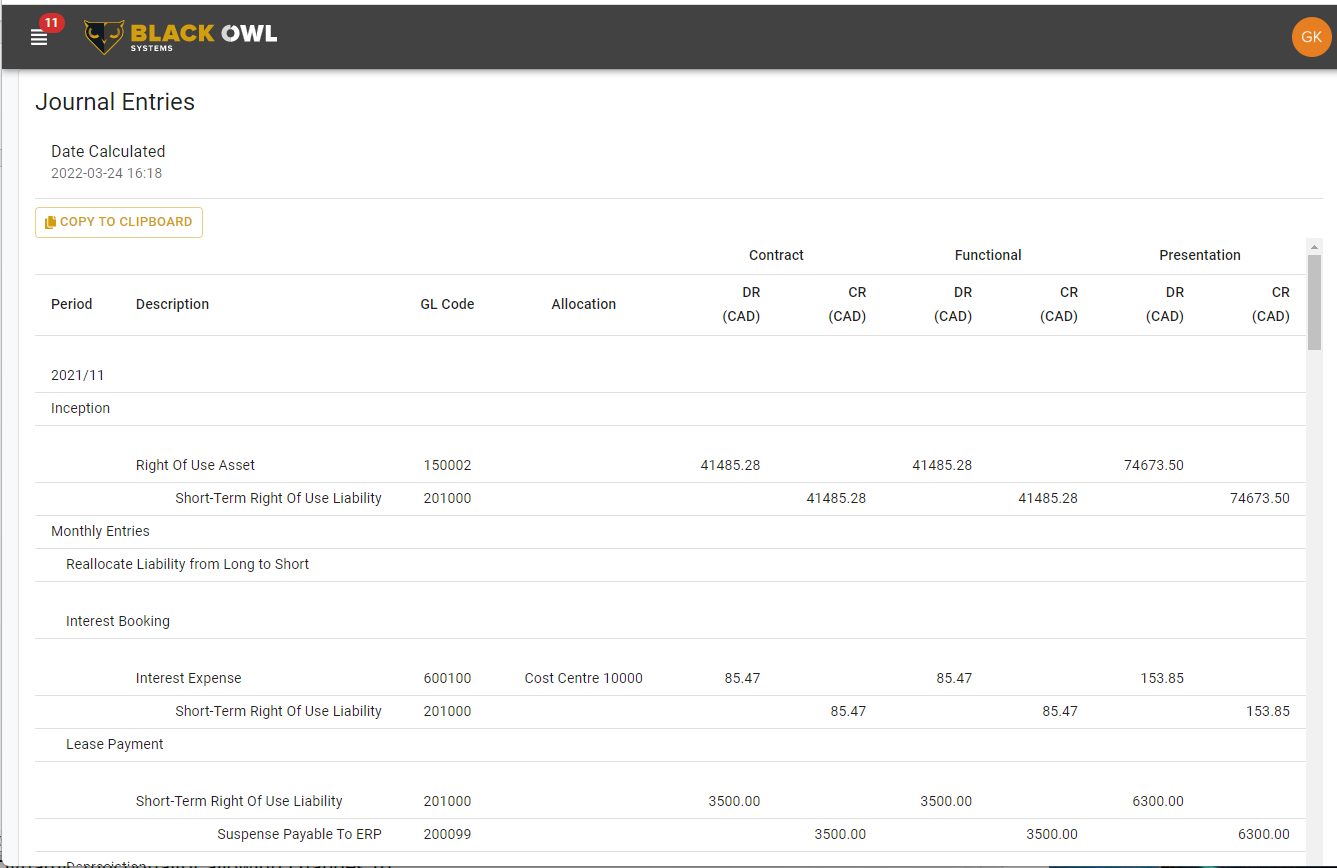Click the Period column header
The height and width of the screenshot is (868, 1337).
72,304
